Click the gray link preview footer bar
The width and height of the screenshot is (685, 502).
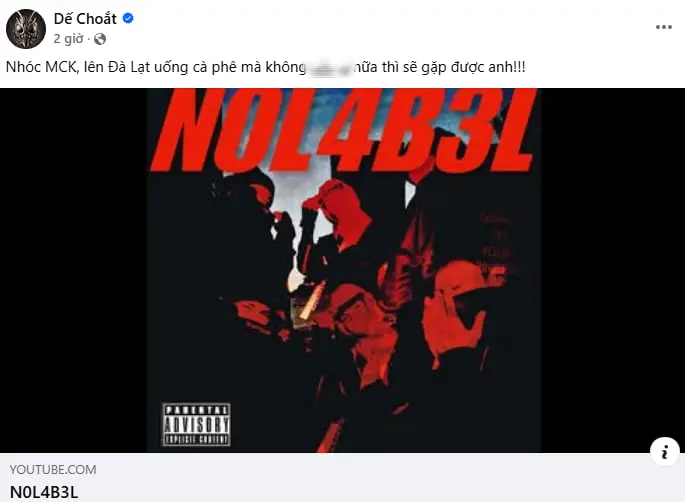click(x=342, y=477)
